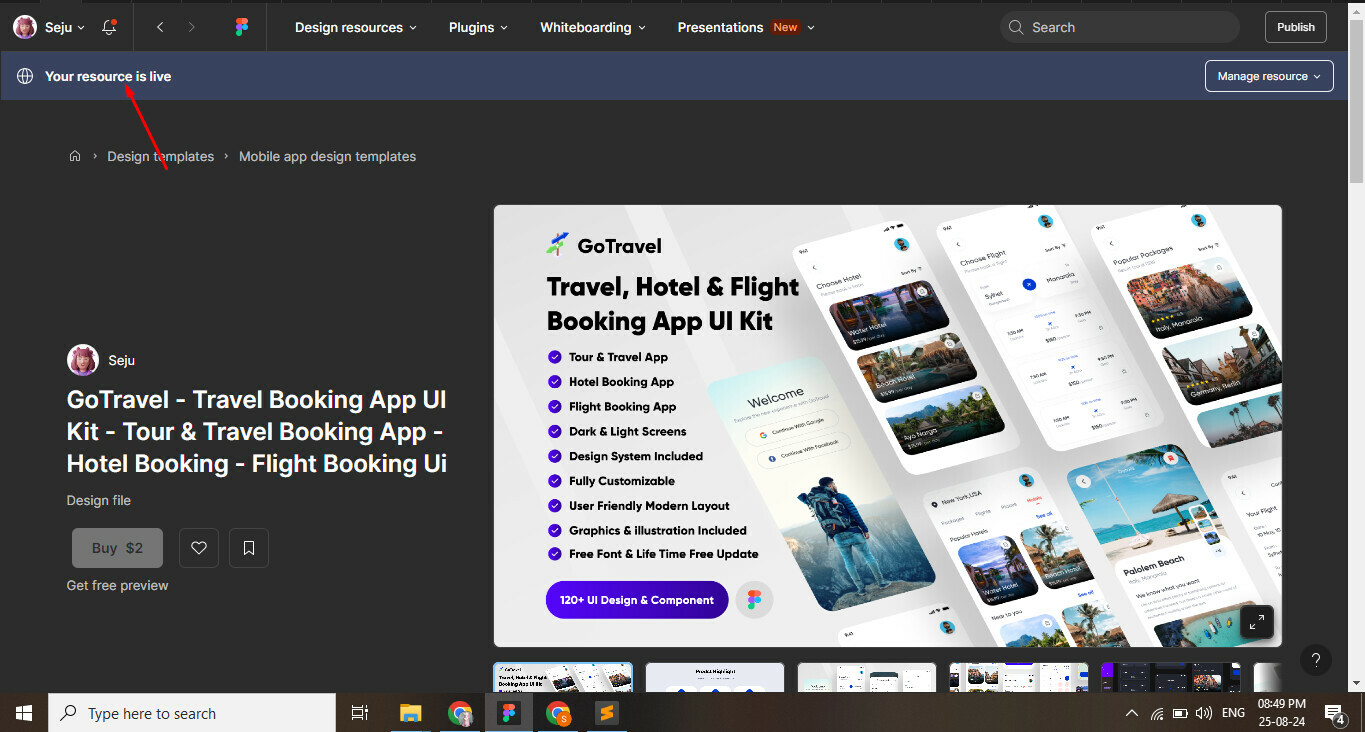Click the ENG language indicator
The image size is (1365, 732).
[x=1233, y=713]
